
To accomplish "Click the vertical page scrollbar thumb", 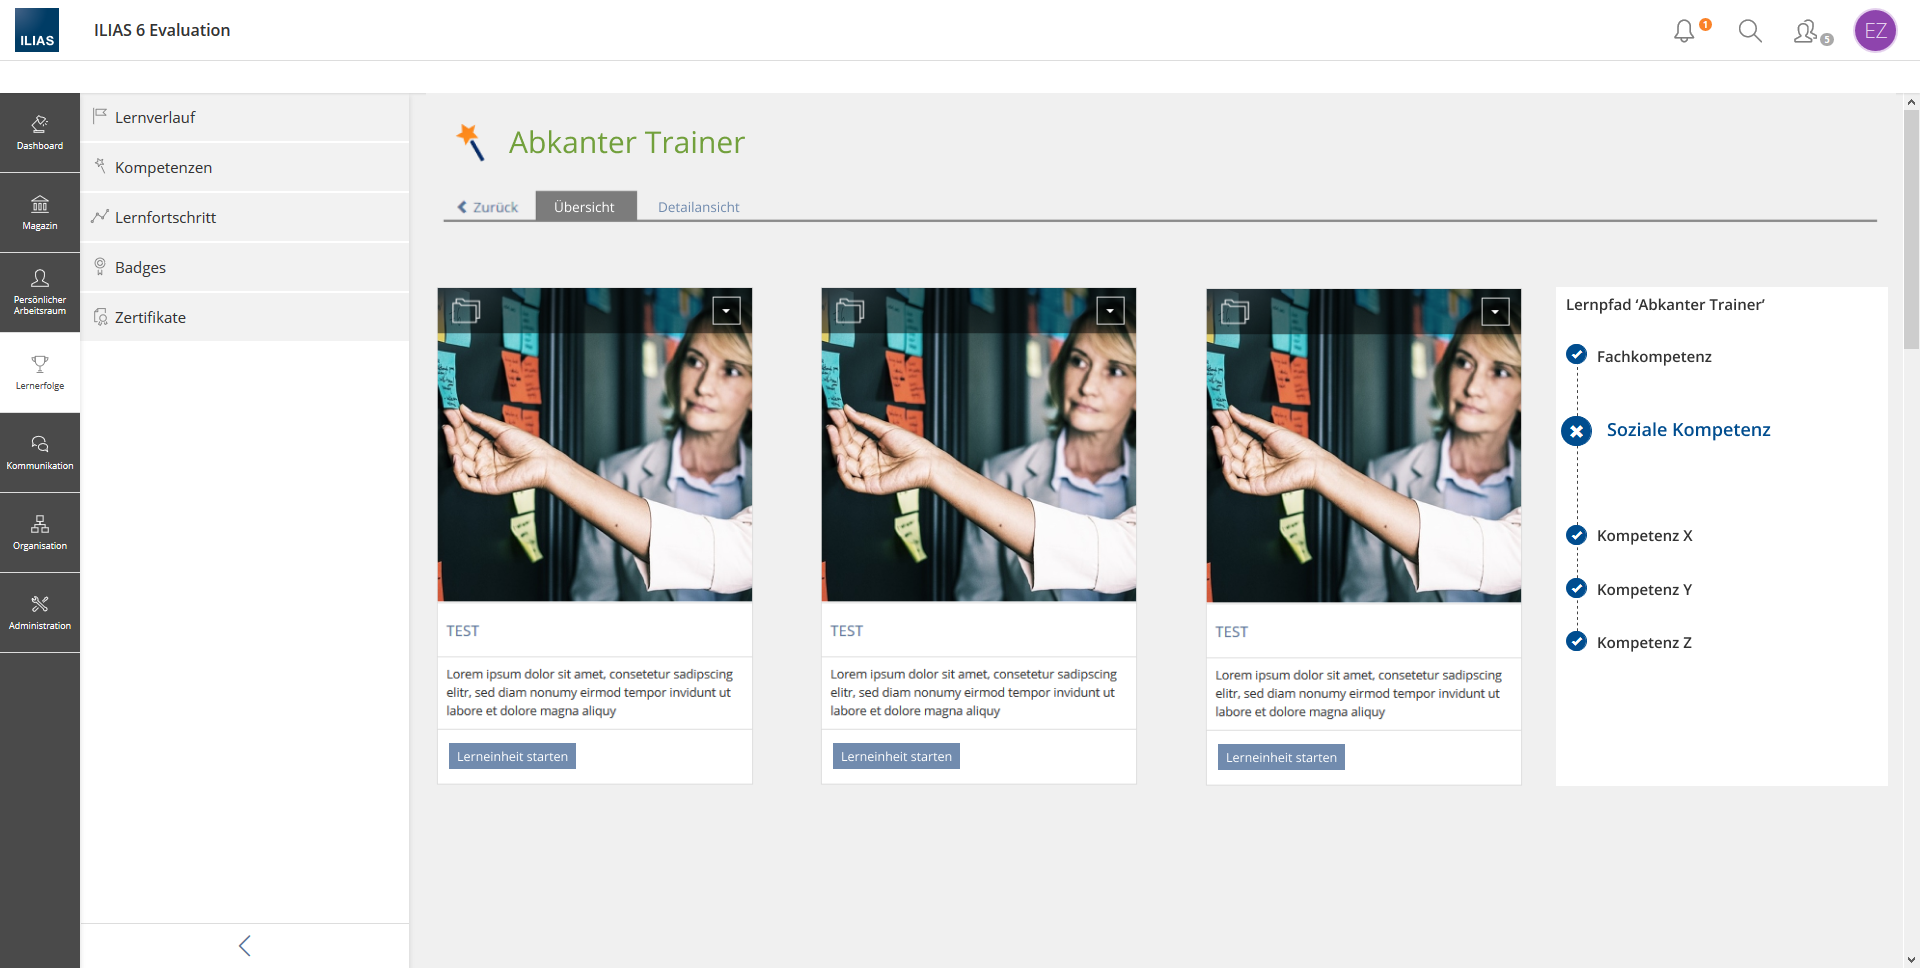I will point(1911,229).
